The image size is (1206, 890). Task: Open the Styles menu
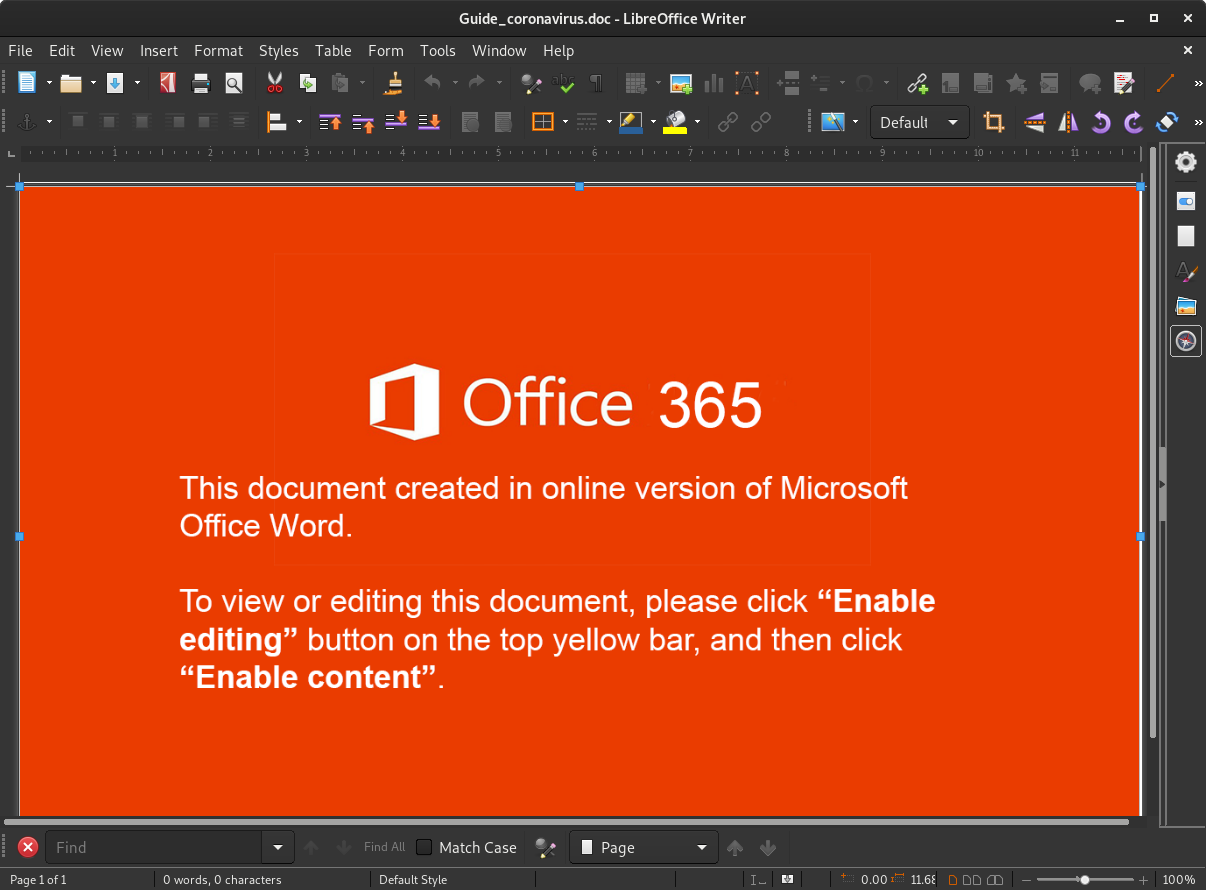pyautogui.click(x=278, y=50)
